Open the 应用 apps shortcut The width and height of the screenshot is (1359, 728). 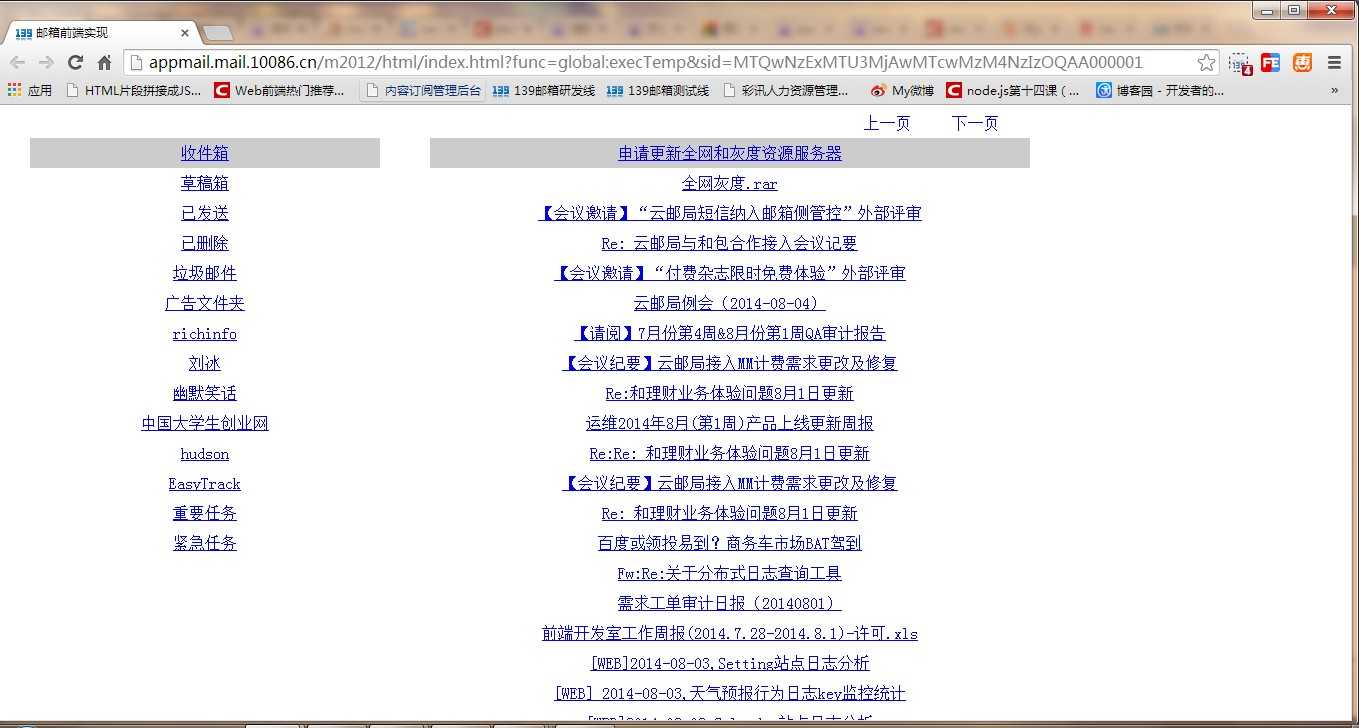[30, 90]
